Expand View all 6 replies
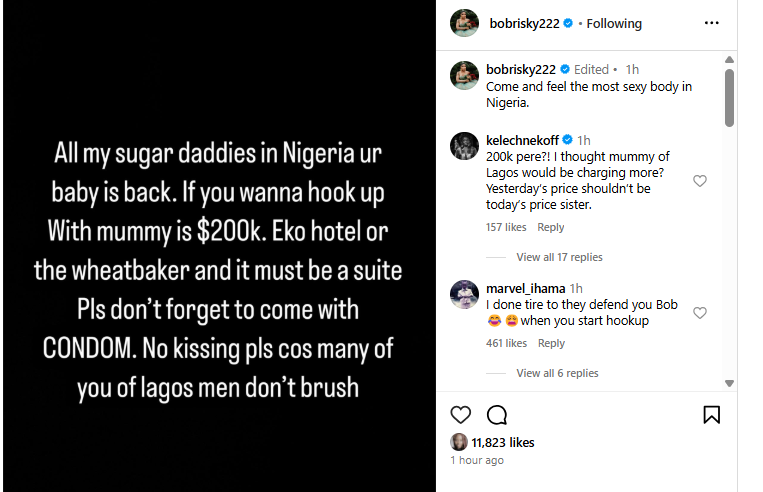763x492 pixels. [557, 373]
